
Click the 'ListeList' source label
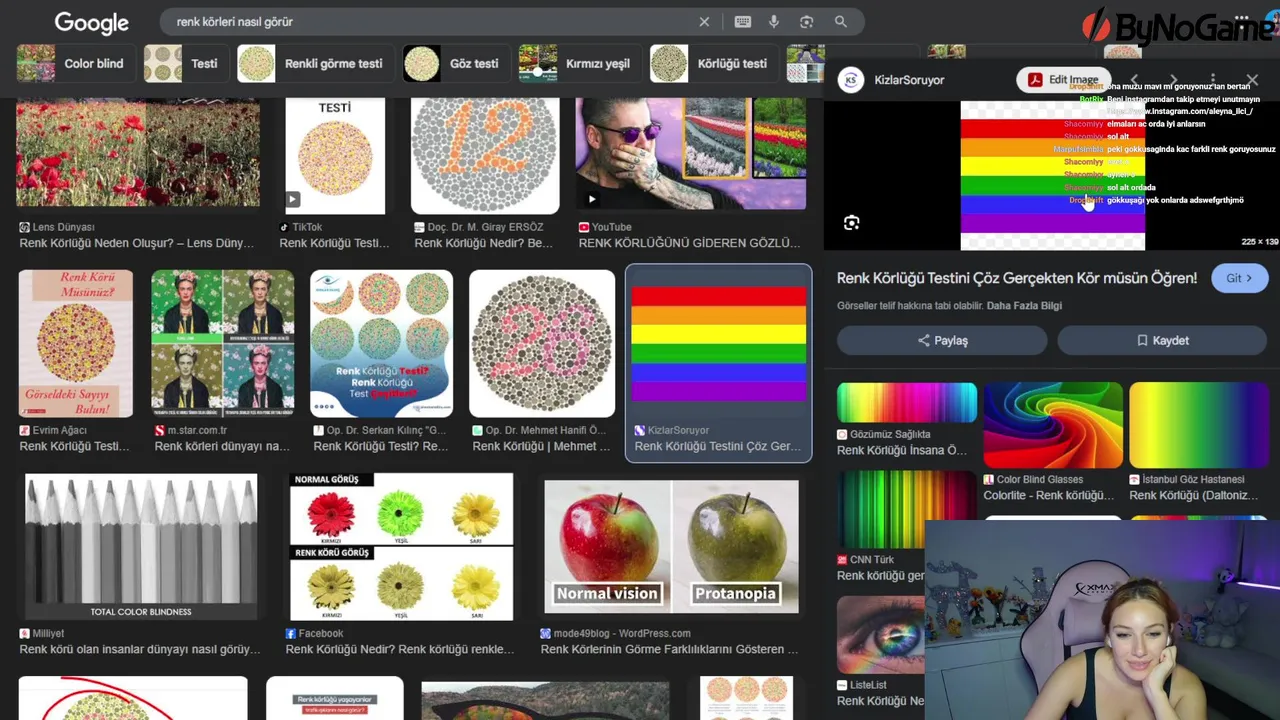pyautogui.click(x=868, y=685)
